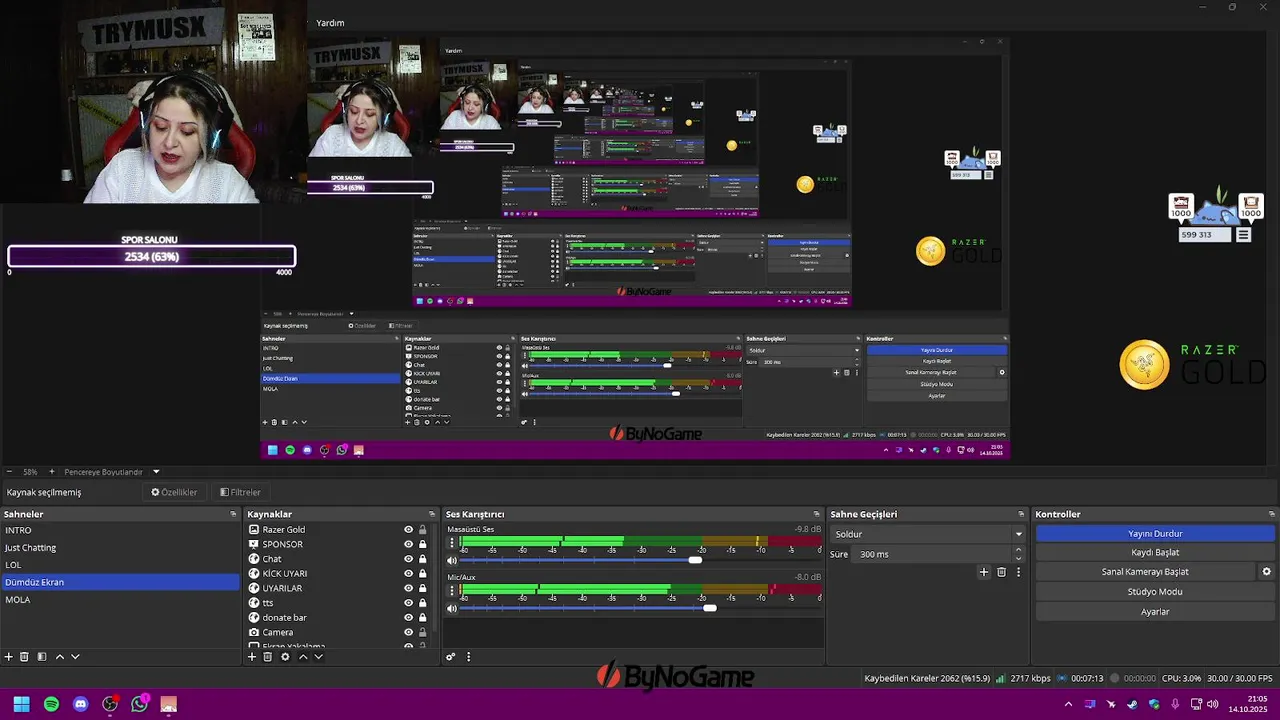Open WhatsApp from the taskbar
The width and height of the screenshot is (1280, 720).
[x=139, y=704]
